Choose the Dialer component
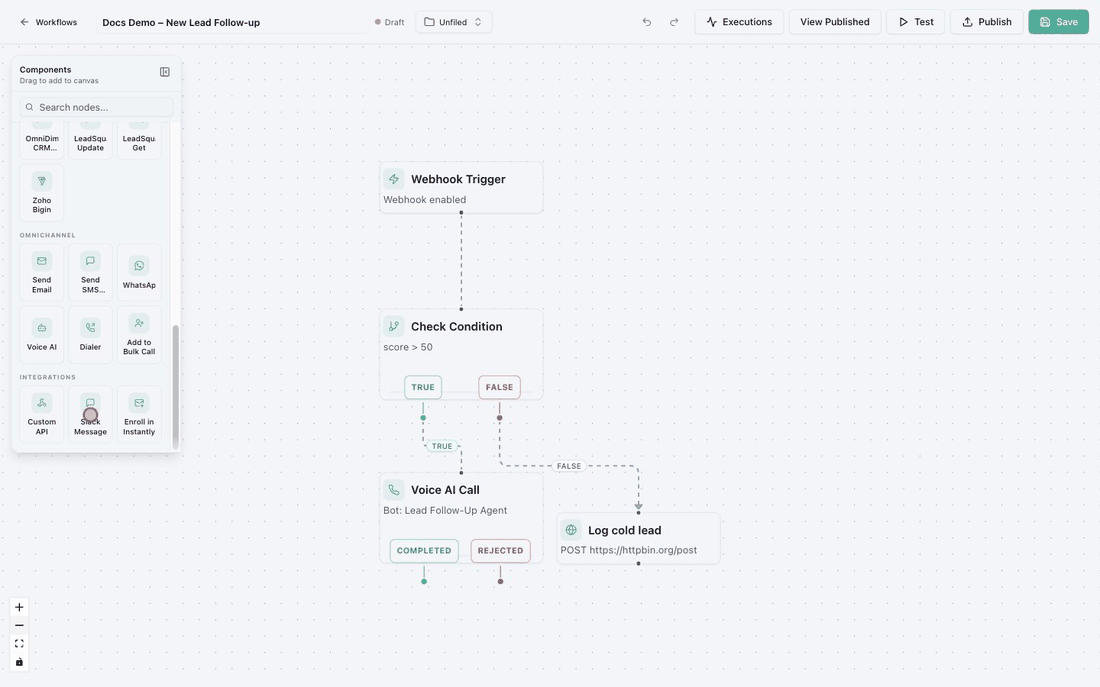 point(90,335)
